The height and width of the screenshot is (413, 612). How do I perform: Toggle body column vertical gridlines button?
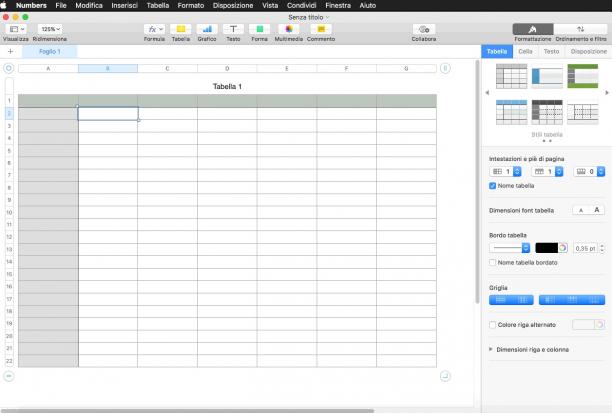click(x=523, y=300)
